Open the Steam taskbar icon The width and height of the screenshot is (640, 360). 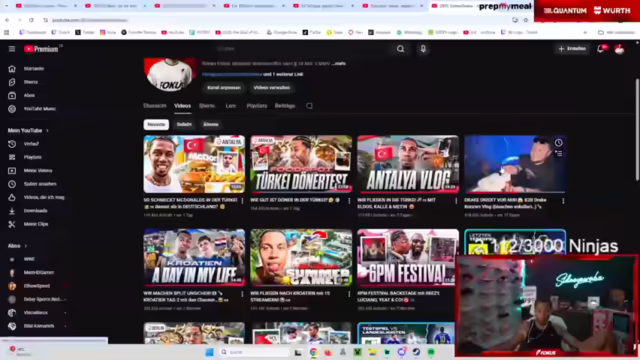416,352
